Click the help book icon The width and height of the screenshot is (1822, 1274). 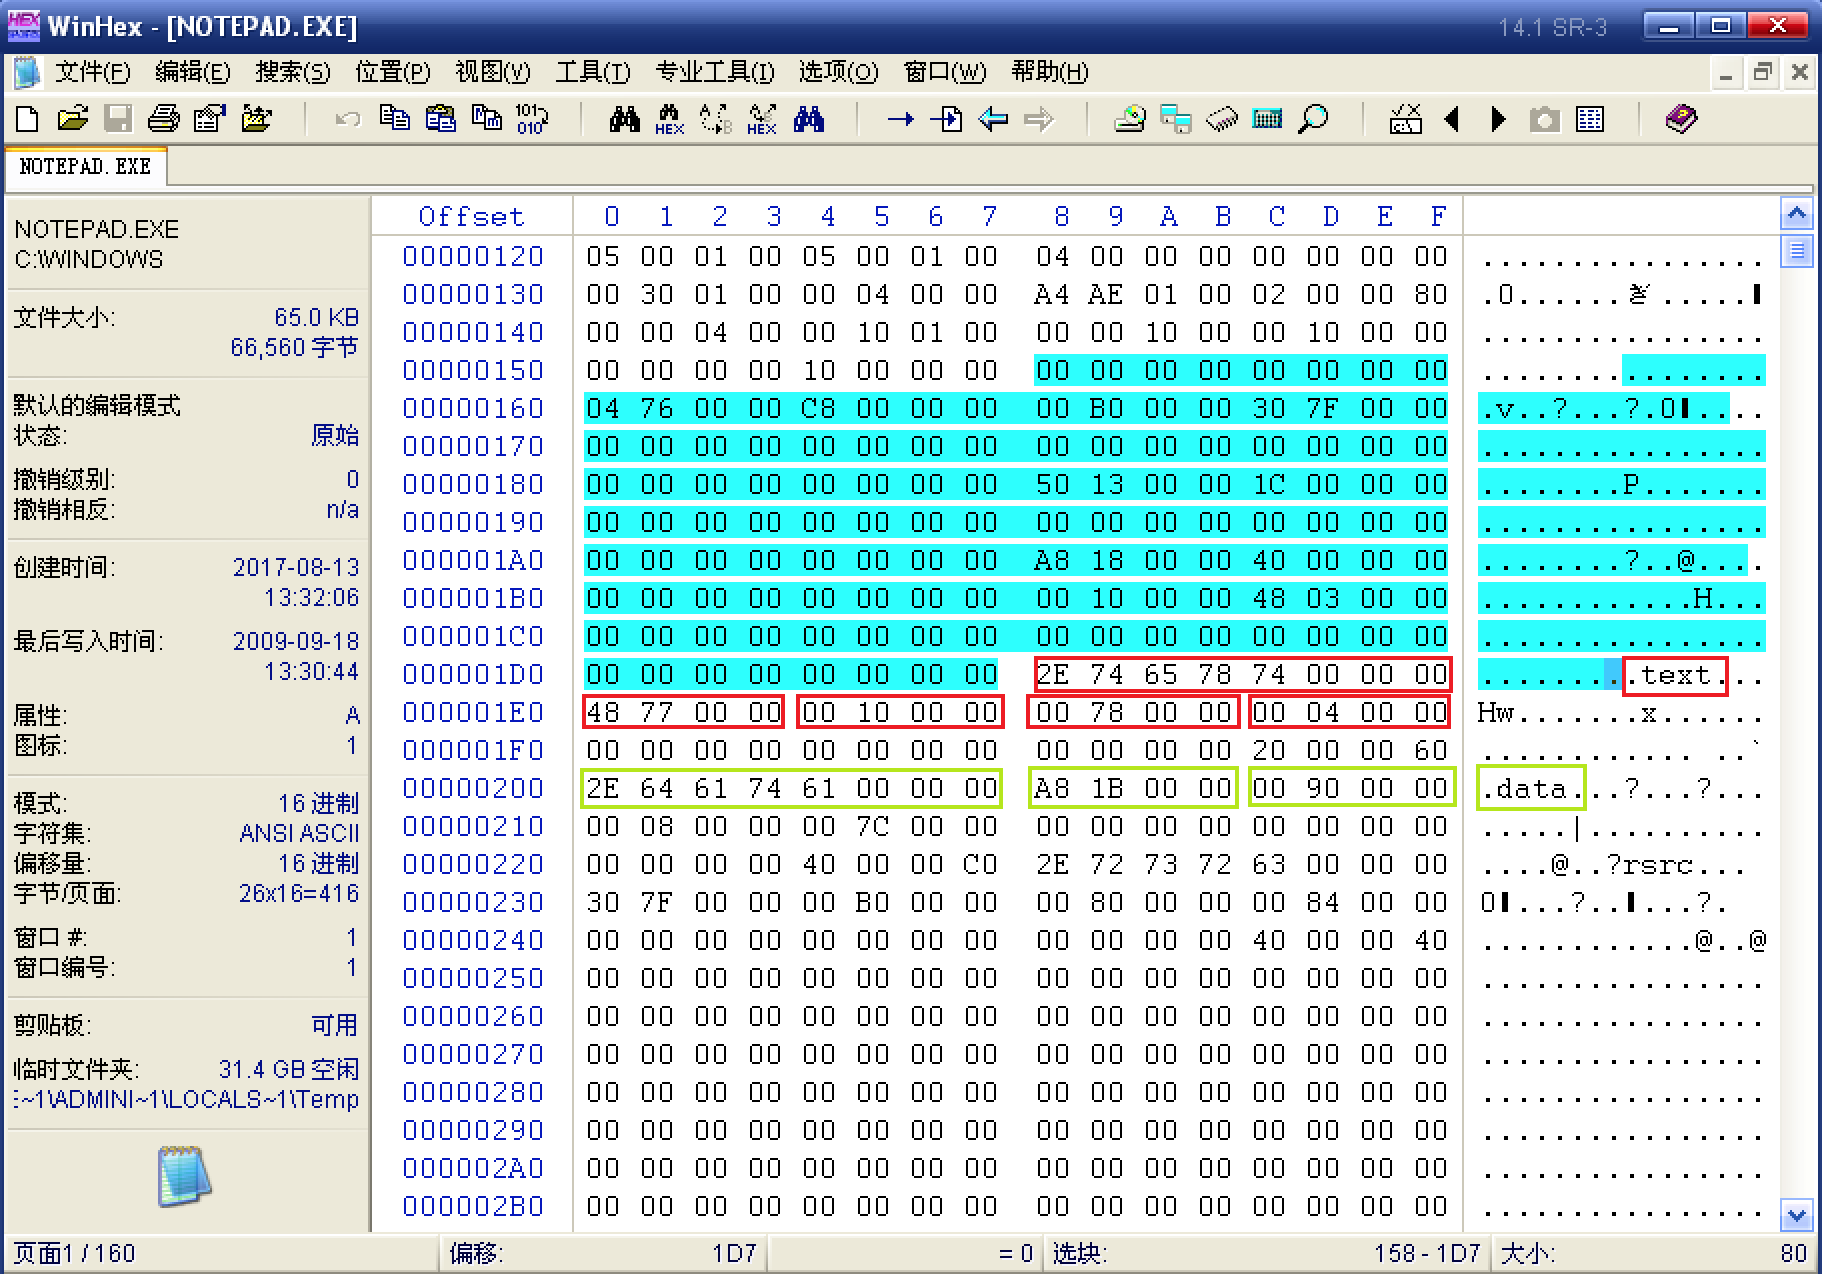click(x=1681, y=119)
